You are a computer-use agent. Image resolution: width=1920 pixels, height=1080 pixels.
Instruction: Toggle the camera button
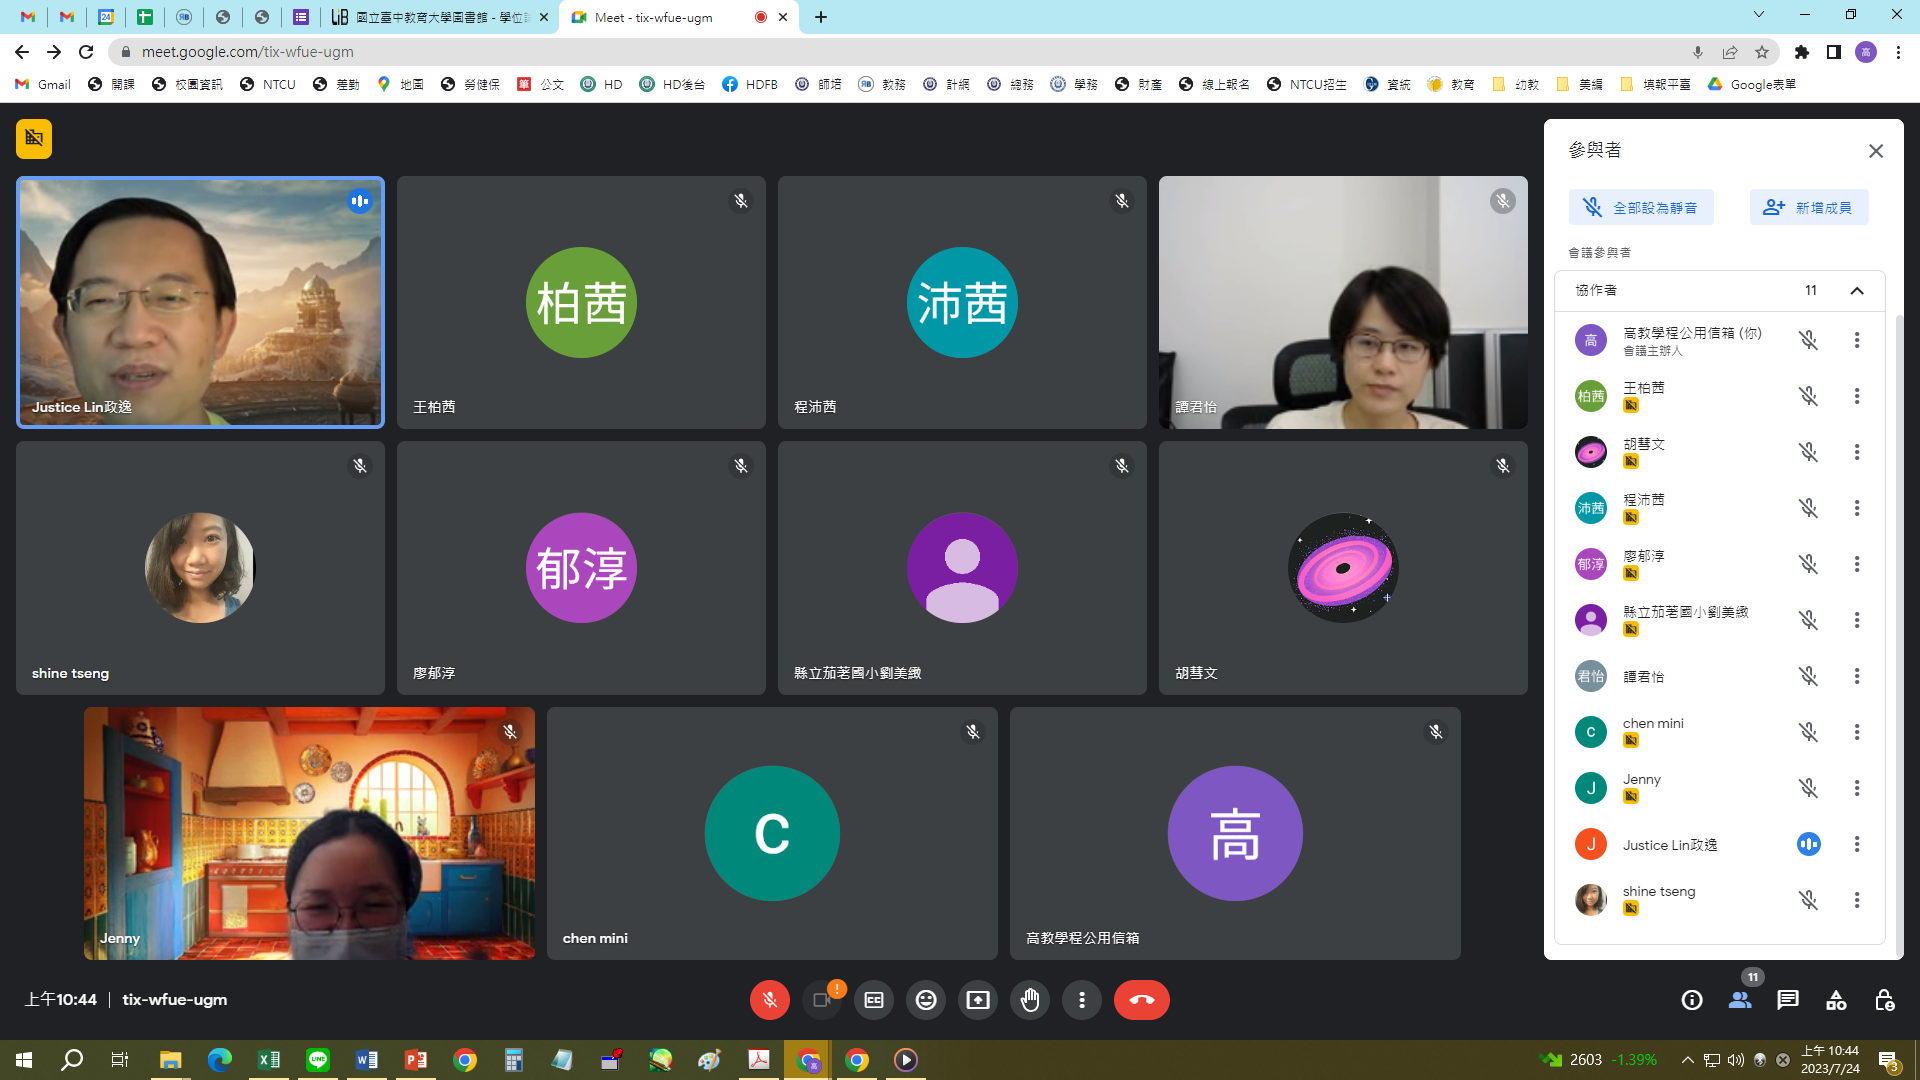(822, 1000)
